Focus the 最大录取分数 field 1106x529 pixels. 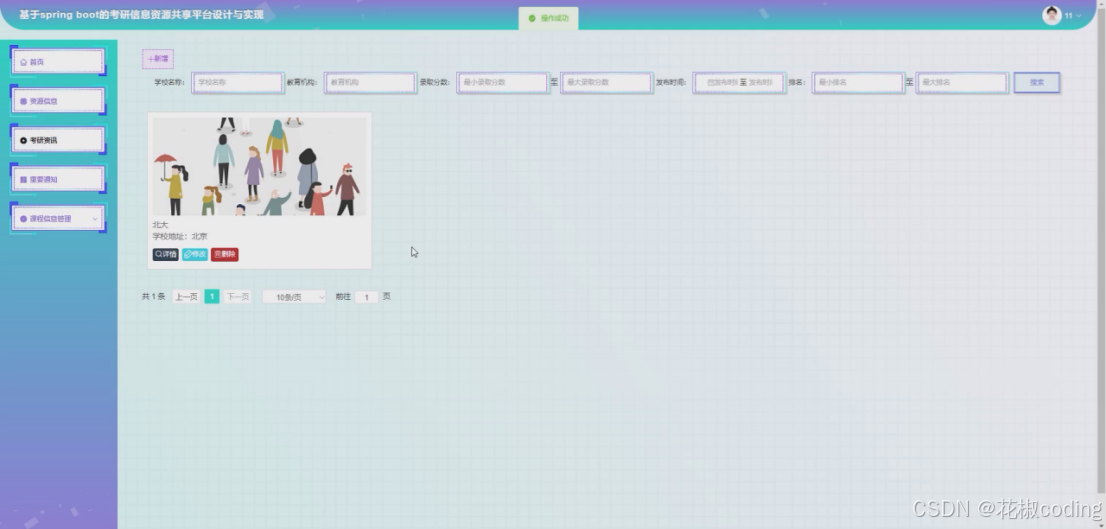(606, 83)
